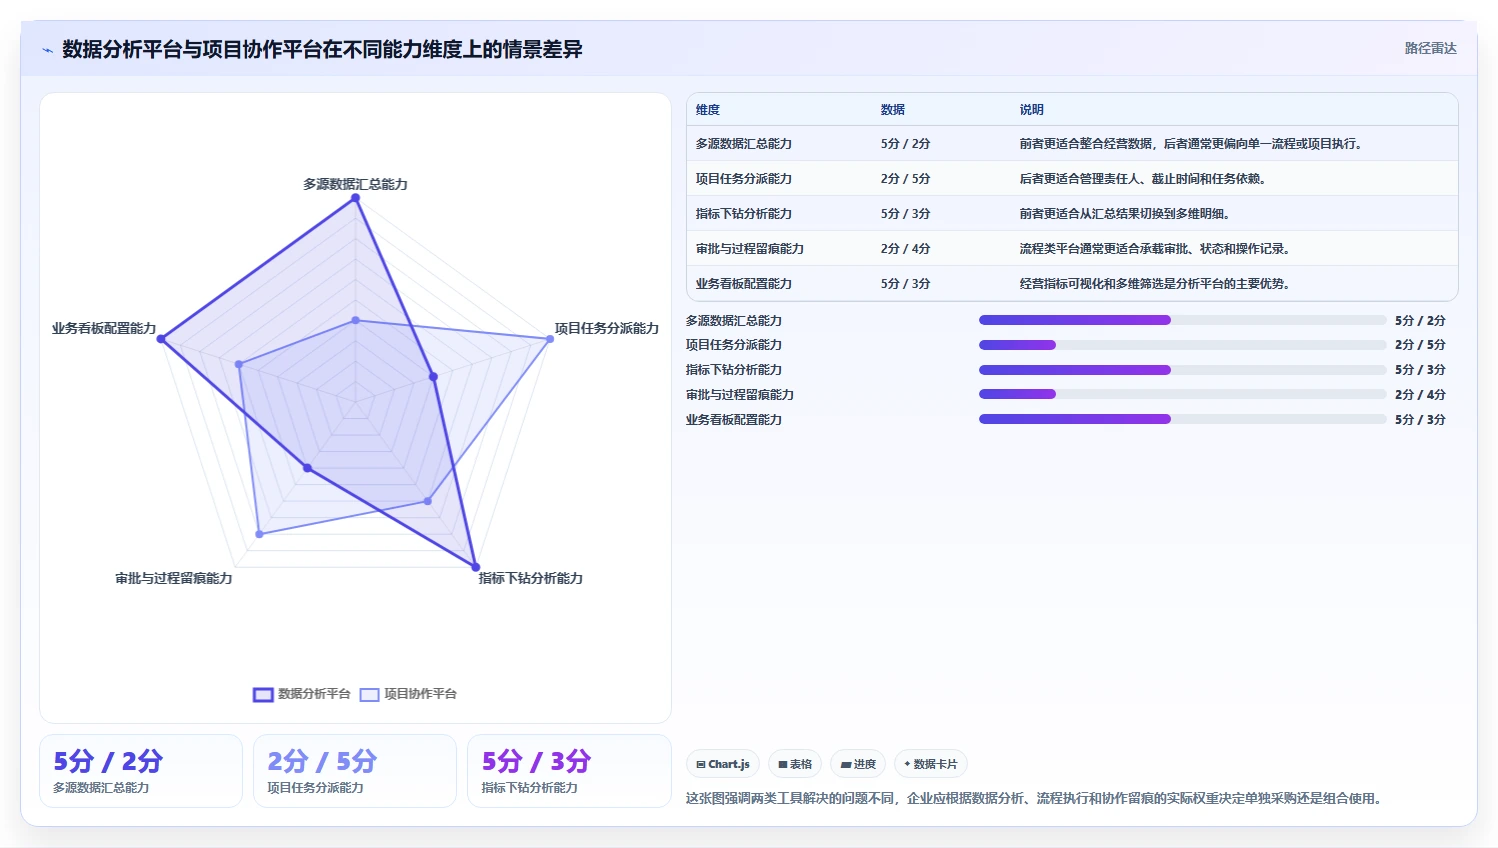Click radar data point at 多源数据汇总能力 vertex

point(355,198)
